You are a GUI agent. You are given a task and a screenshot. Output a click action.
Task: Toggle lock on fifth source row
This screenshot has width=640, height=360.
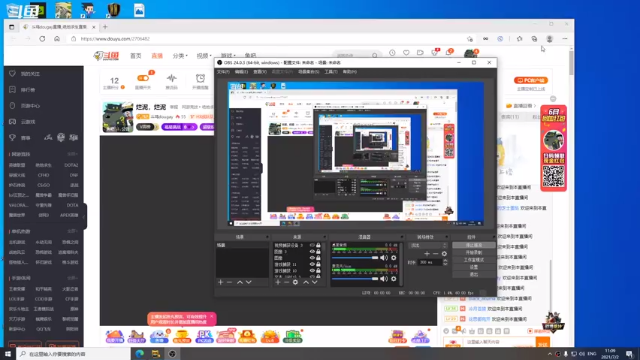[x=318, y=270]
